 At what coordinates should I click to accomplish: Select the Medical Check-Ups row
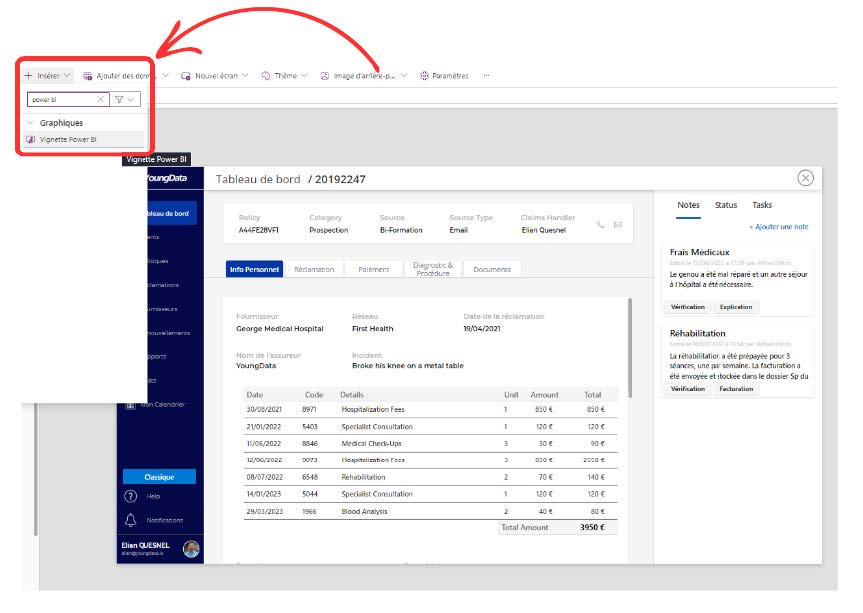pyautogui.click(x=430, y=444)
